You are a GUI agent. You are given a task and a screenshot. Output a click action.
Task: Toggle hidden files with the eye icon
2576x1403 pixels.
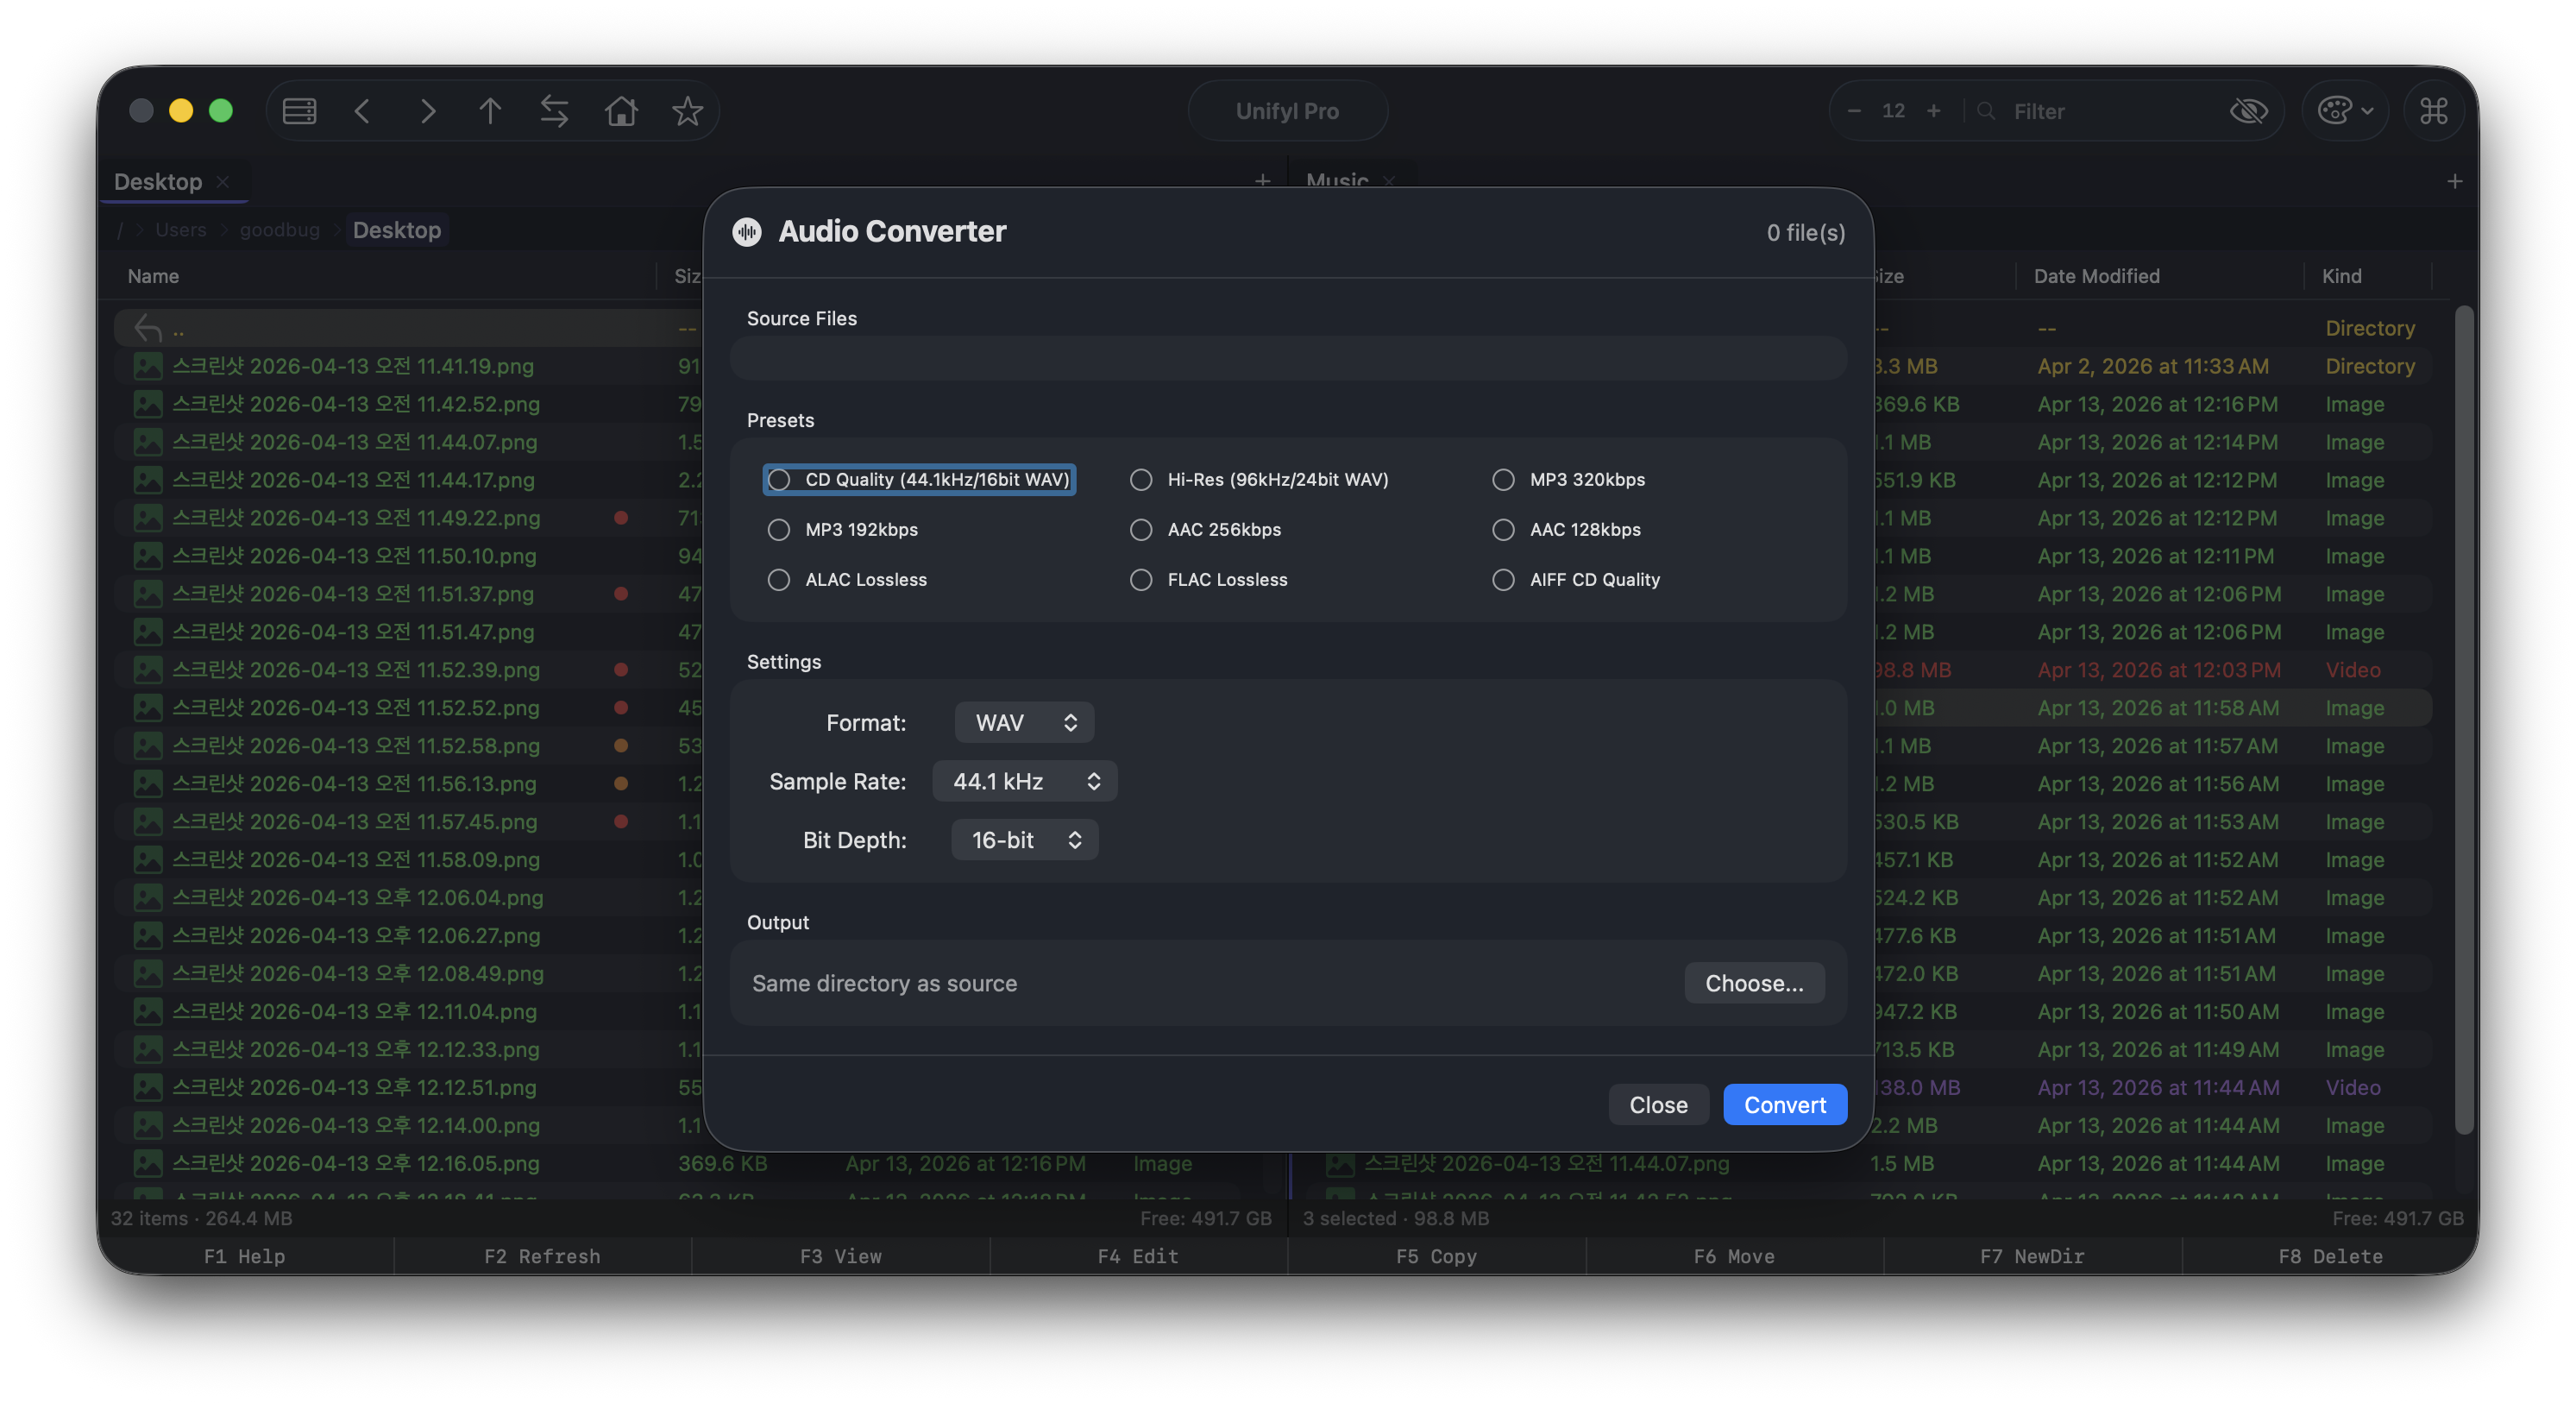coord(2248,111)
